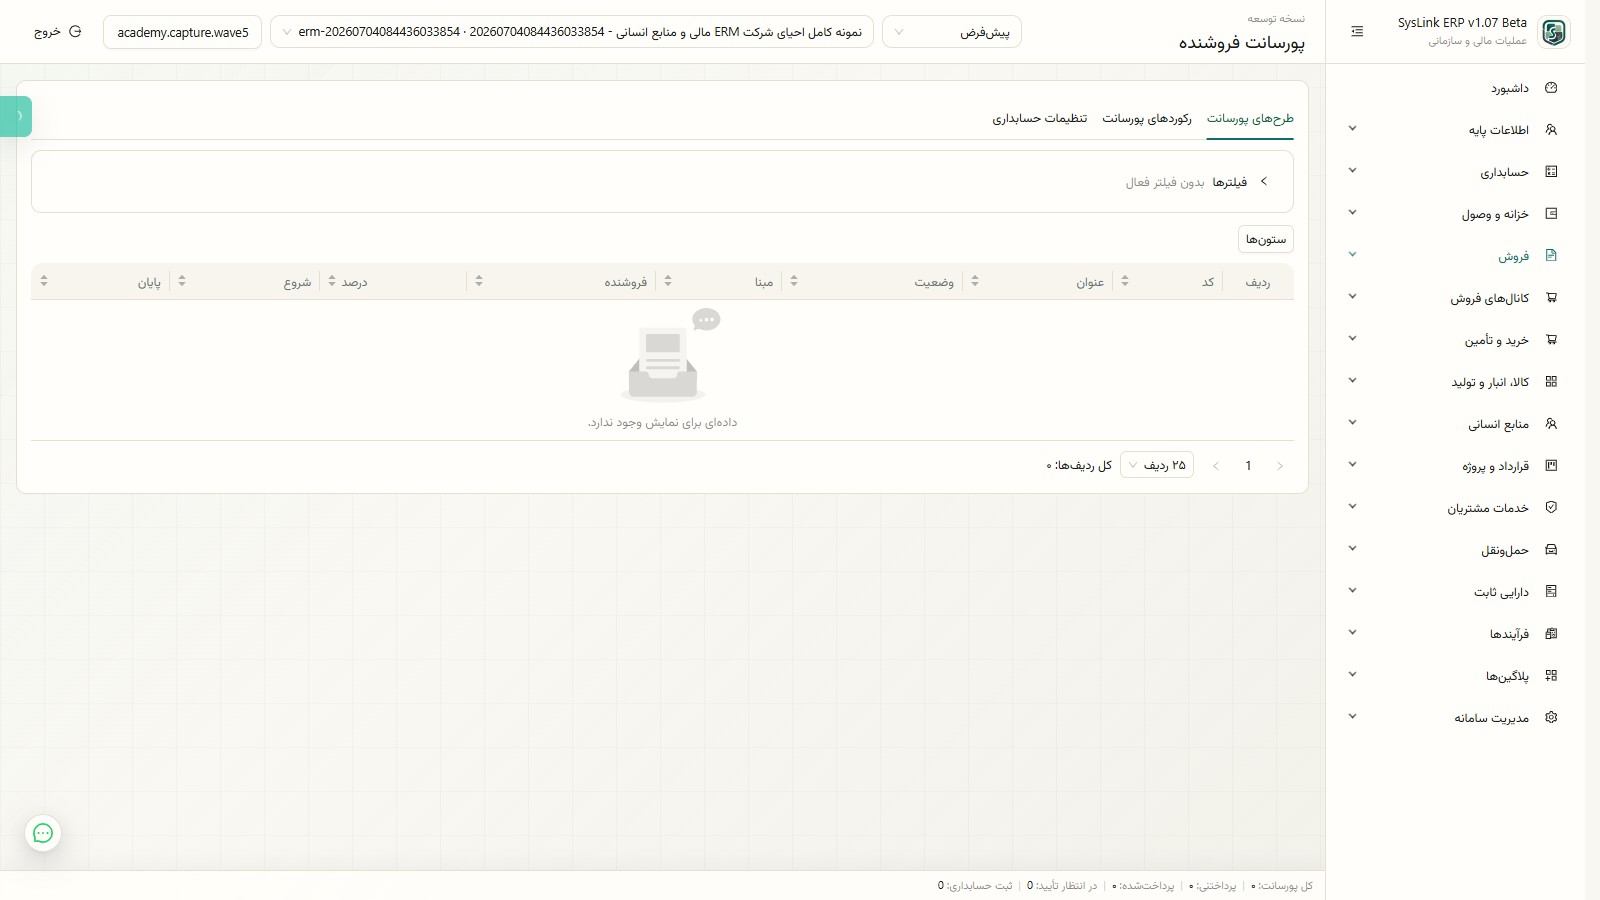The image size is (1600, 900).
Task: Sort the درصد column using its arrows
Action: click(332, 282)
